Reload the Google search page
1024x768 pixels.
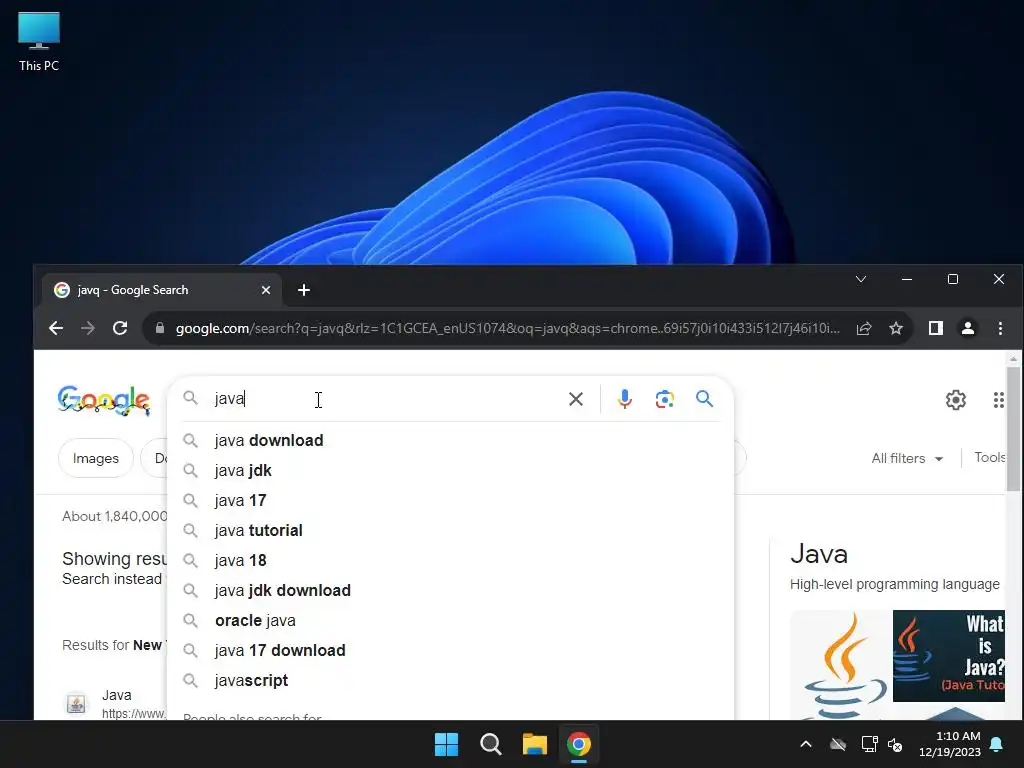[120, 328]
